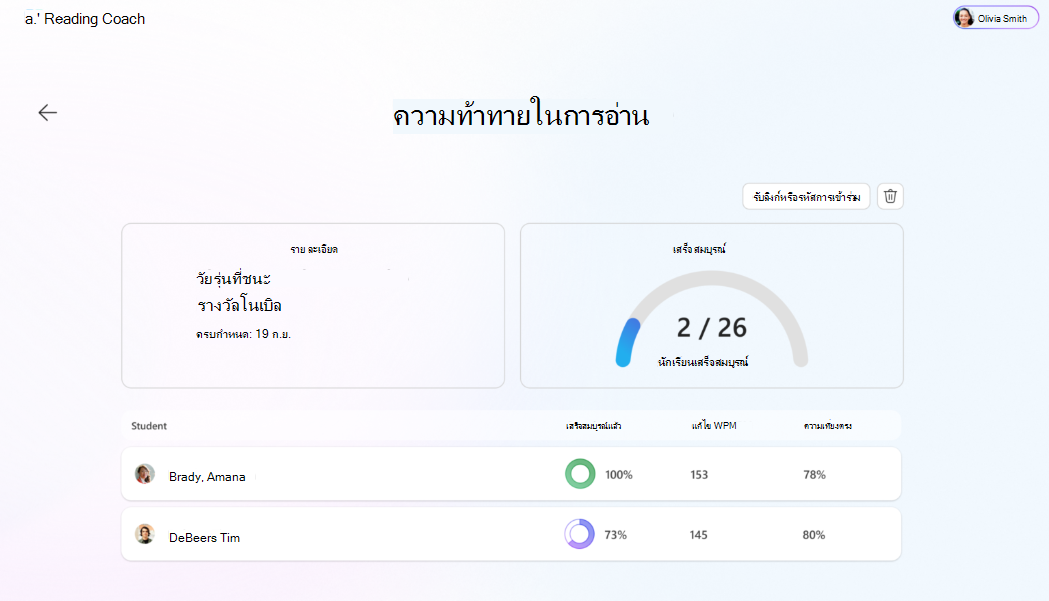1049x601 pixels.
Task: Click Brady, Amana's profile picture
Action: (x=145, y=474)
